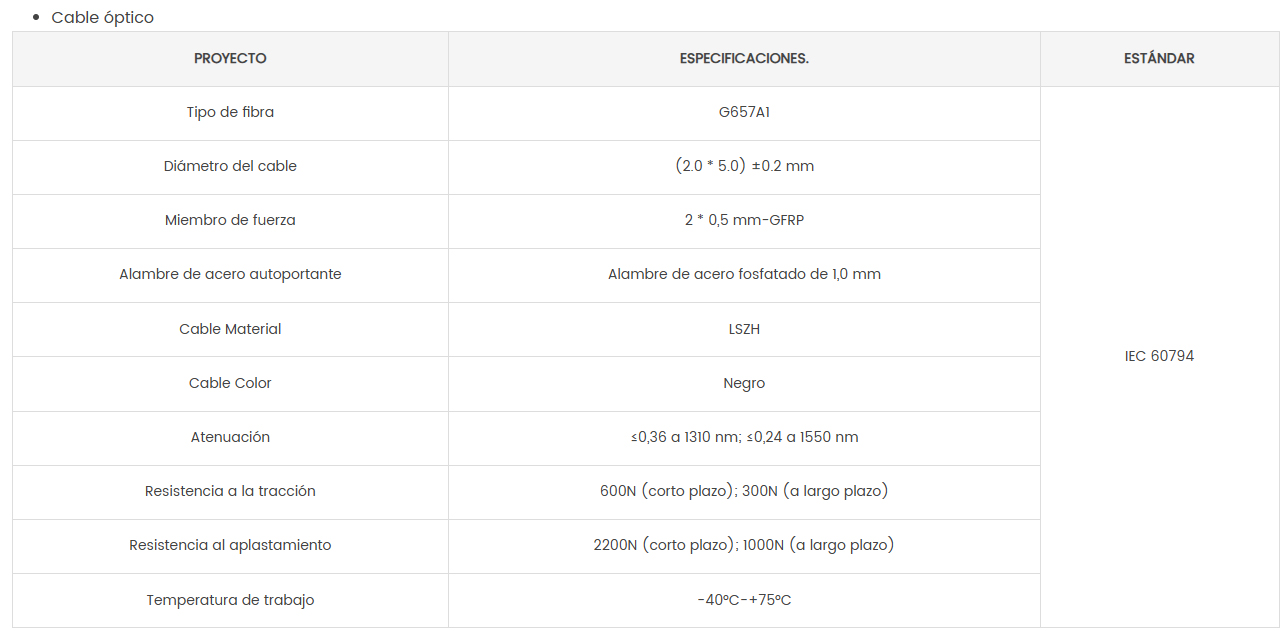Screen dimensions: 1282x634
Task: Click the Atenuación row label
Action: pos(230,437)
